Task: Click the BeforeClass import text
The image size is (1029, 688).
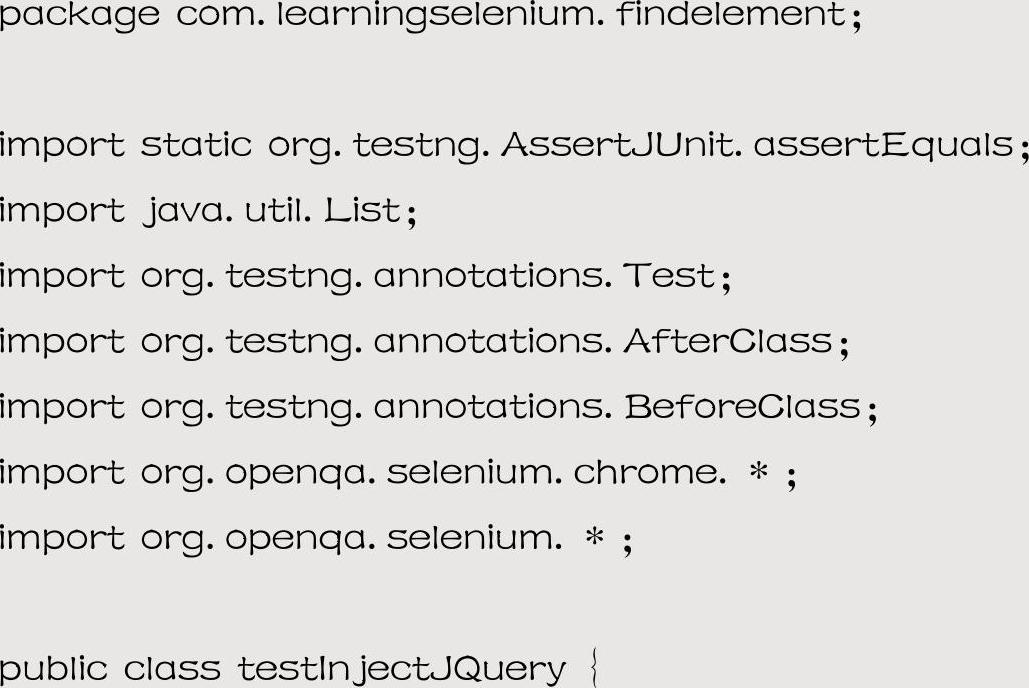Action: coord(742,406)
